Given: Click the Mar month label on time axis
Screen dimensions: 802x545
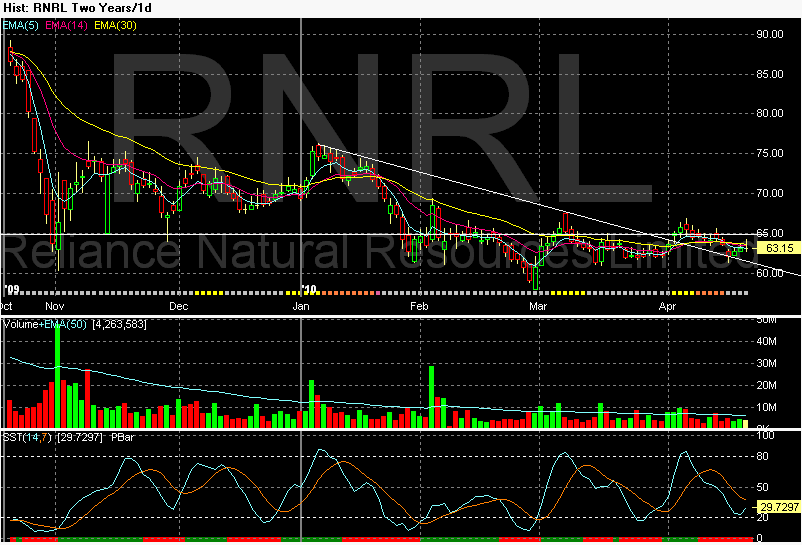Looking at the screenshot, I should click(538, 306).
